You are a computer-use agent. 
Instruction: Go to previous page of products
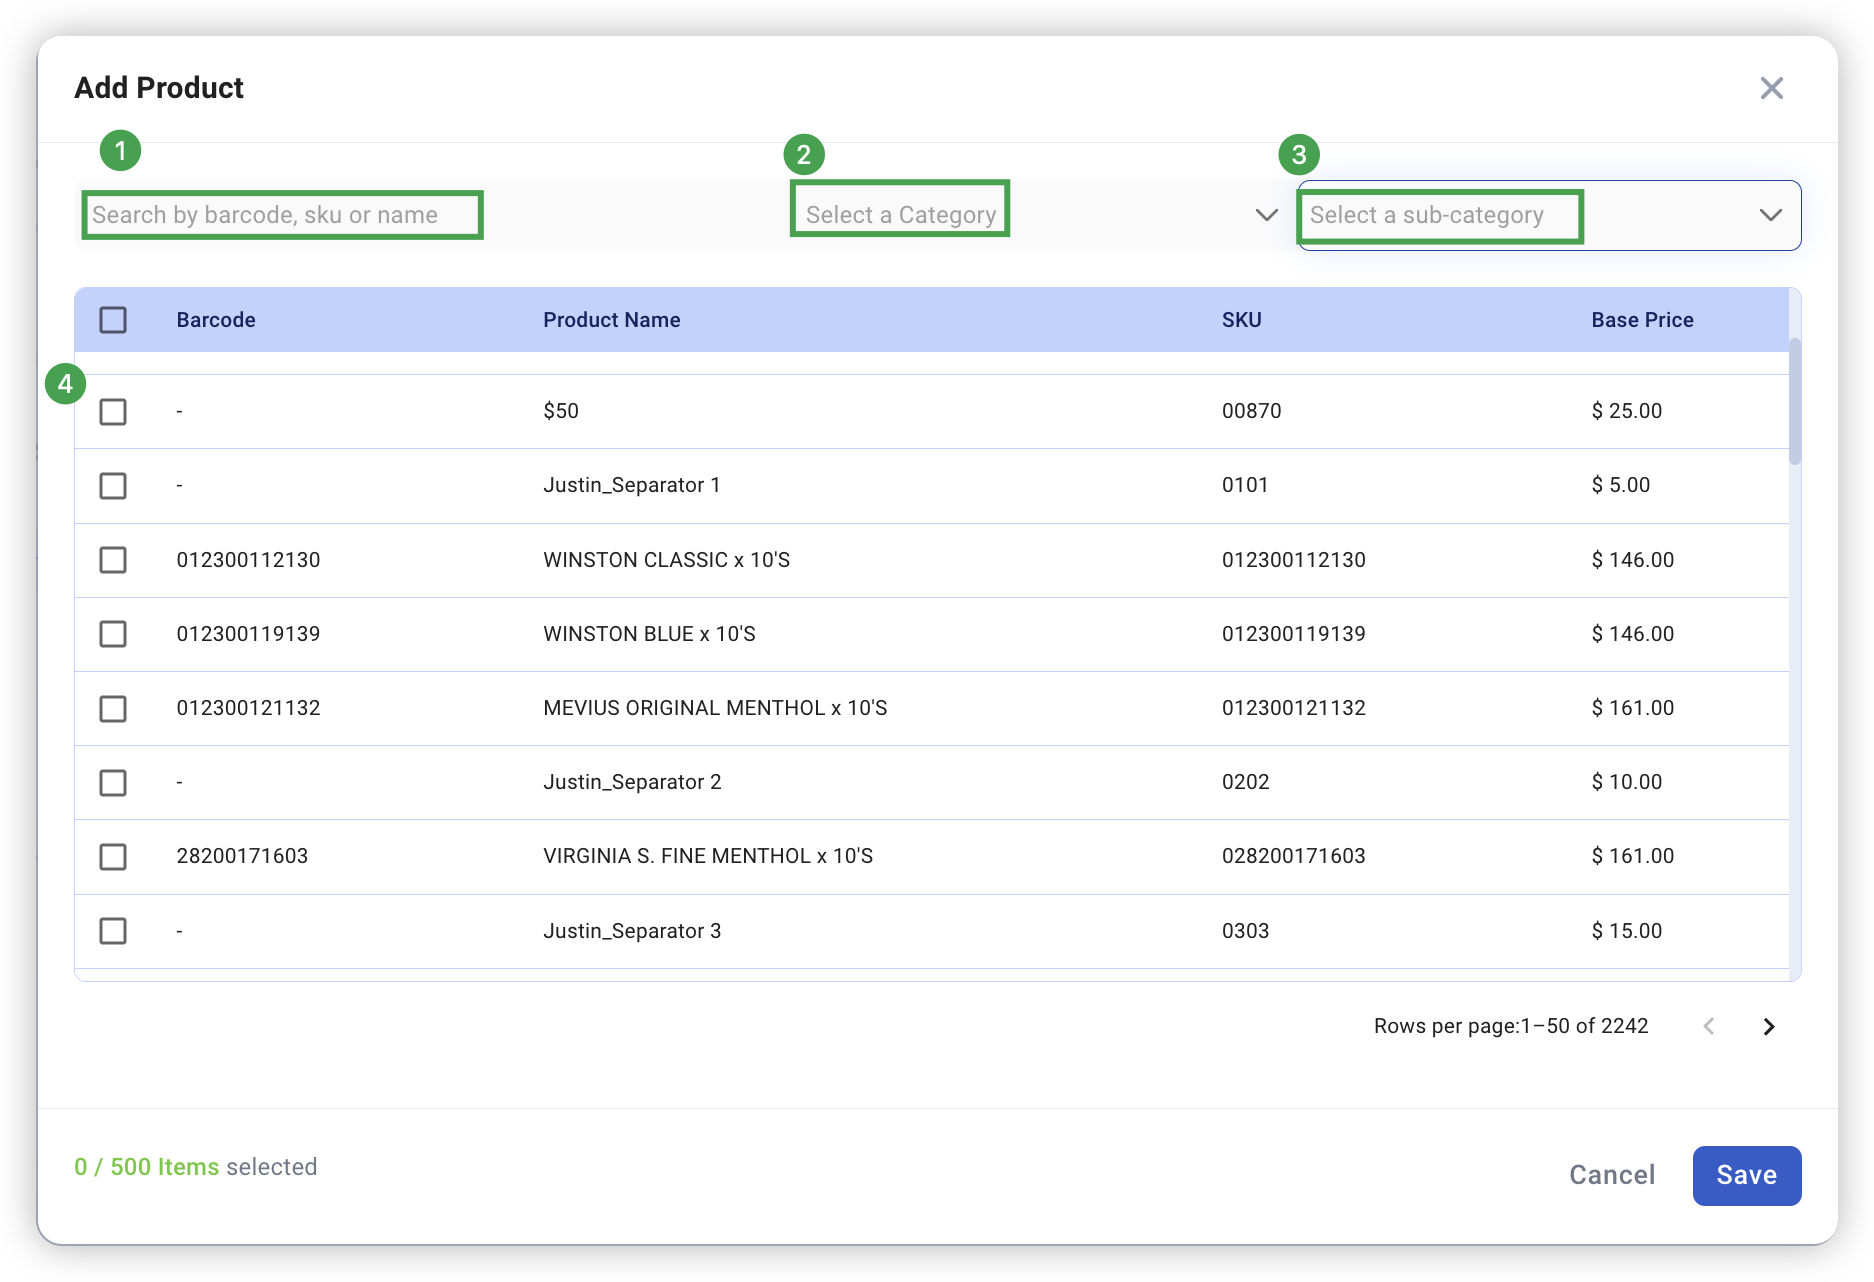click(1709, 1026)
